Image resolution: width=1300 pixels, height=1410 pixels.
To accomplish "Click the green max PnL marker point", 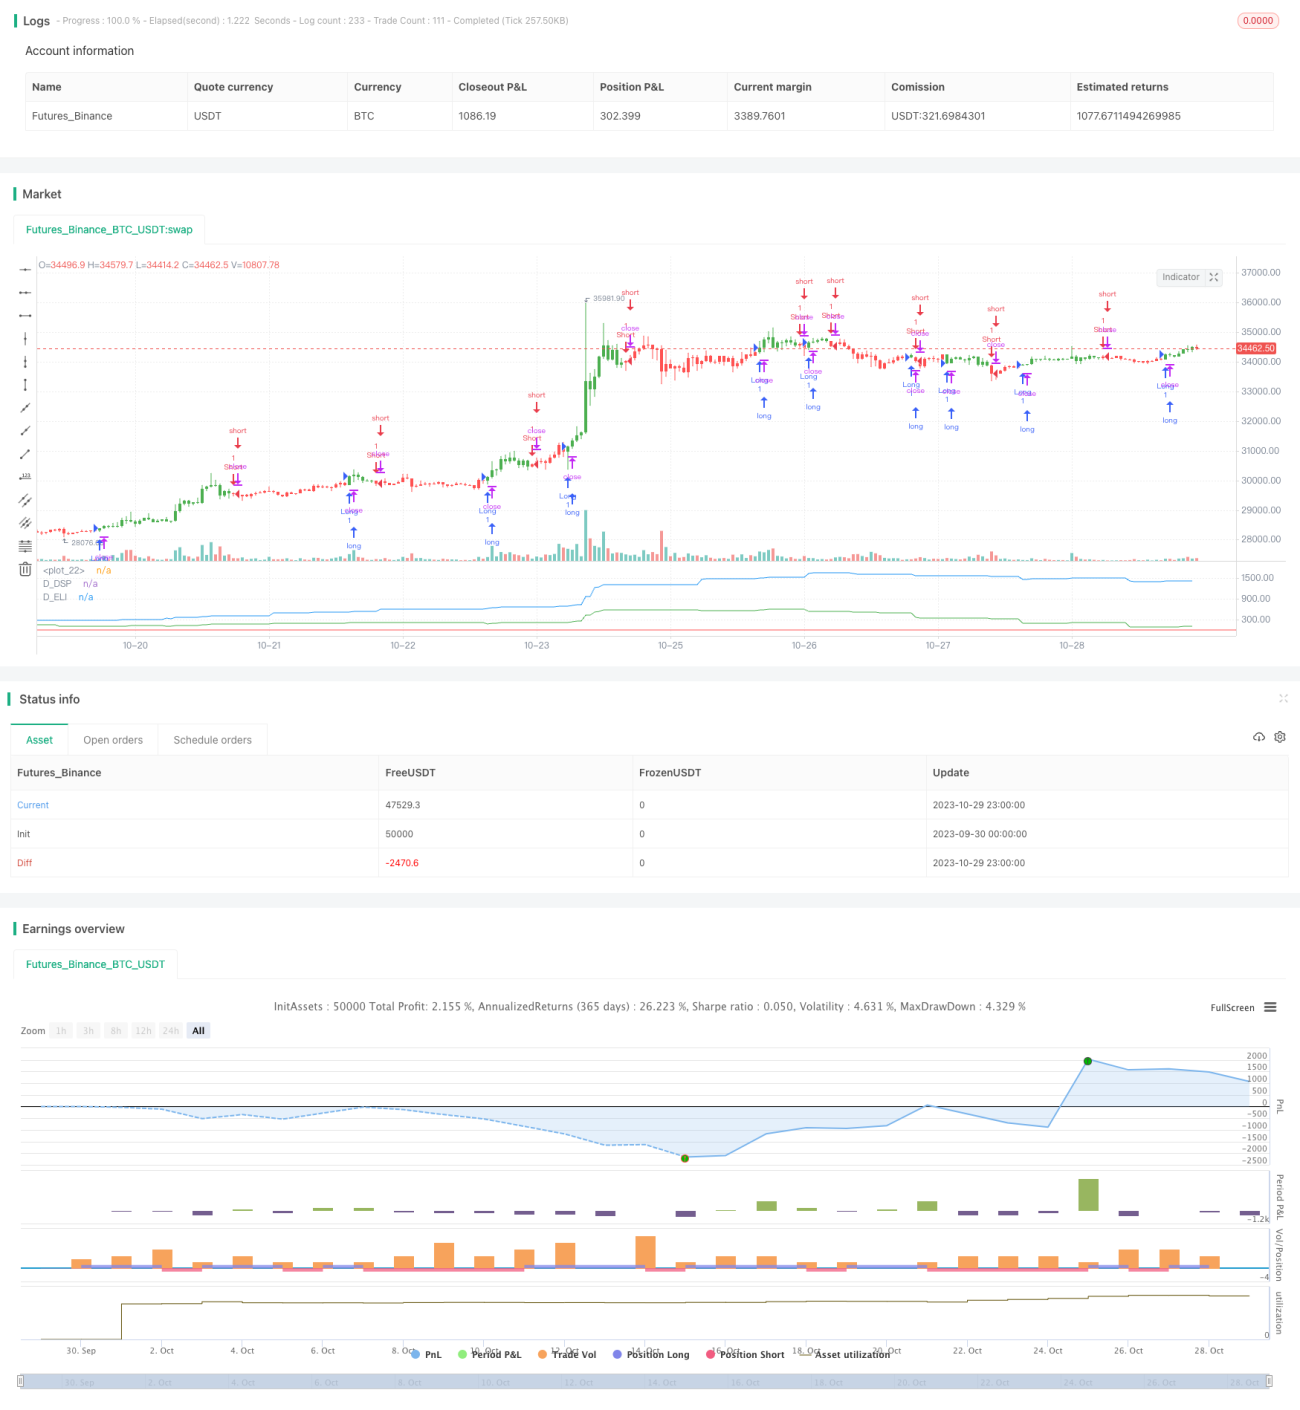I will [x=1087, y=1060].
